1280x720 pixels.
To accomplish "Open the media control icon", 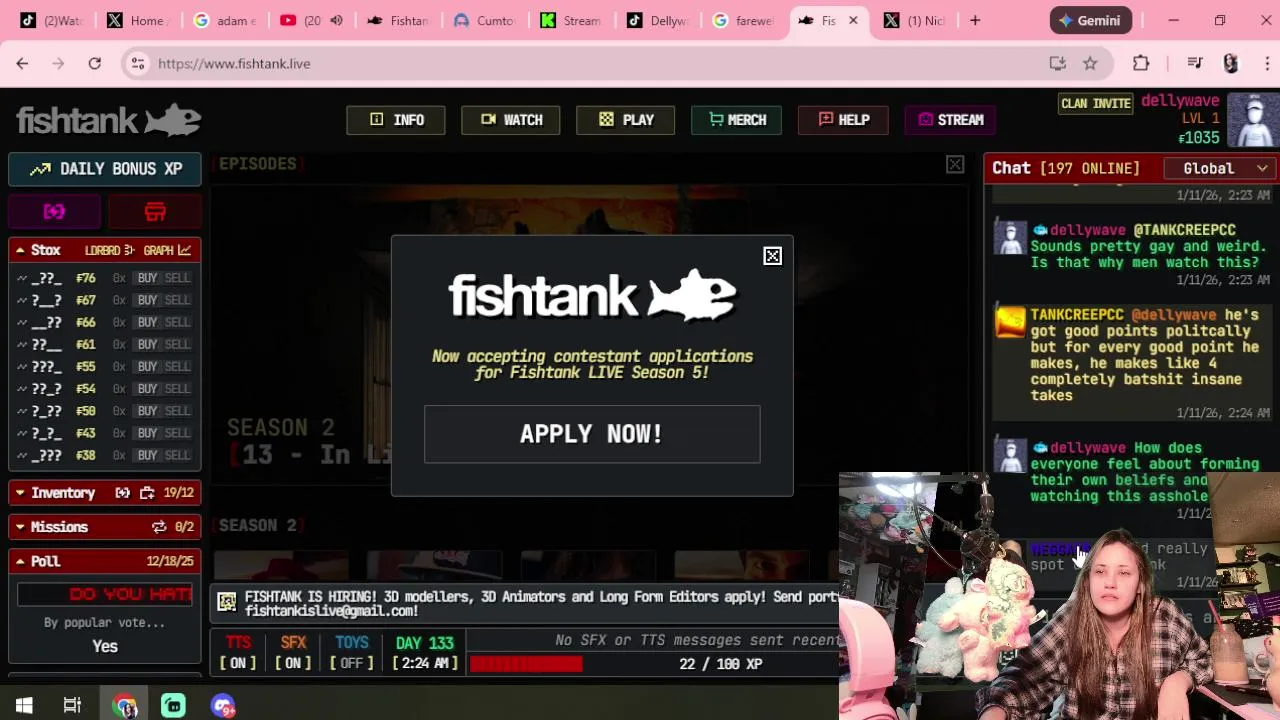I will click(1194, 63).
